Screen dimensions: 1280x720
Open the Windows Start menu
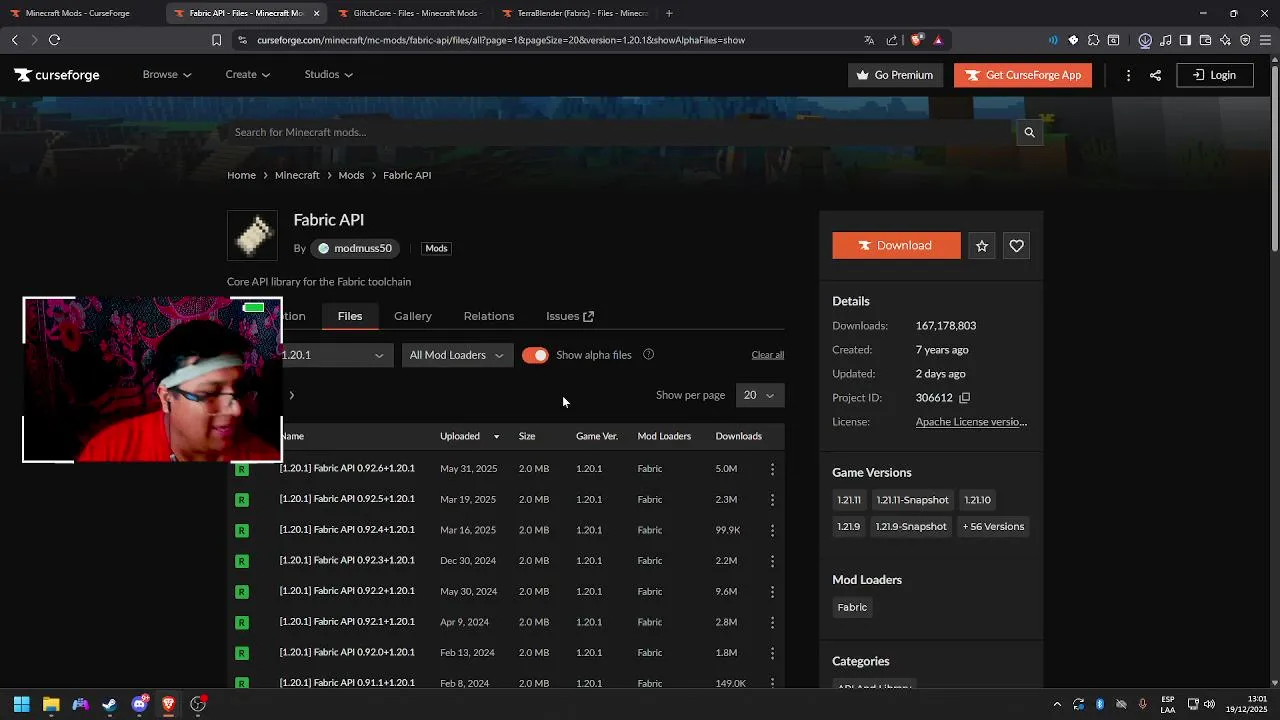[x=22, y=704]
